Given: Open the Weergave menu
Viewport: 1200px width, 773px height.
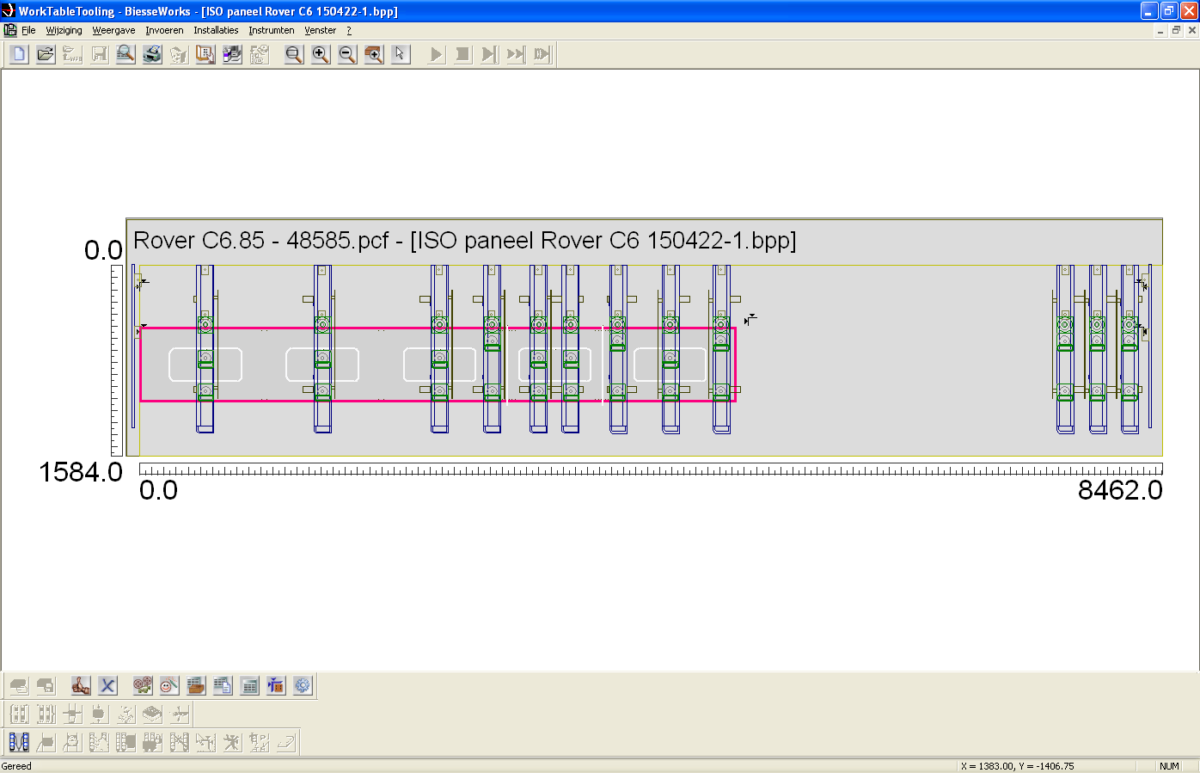Looking at the screenshot, I should (113, 30).
